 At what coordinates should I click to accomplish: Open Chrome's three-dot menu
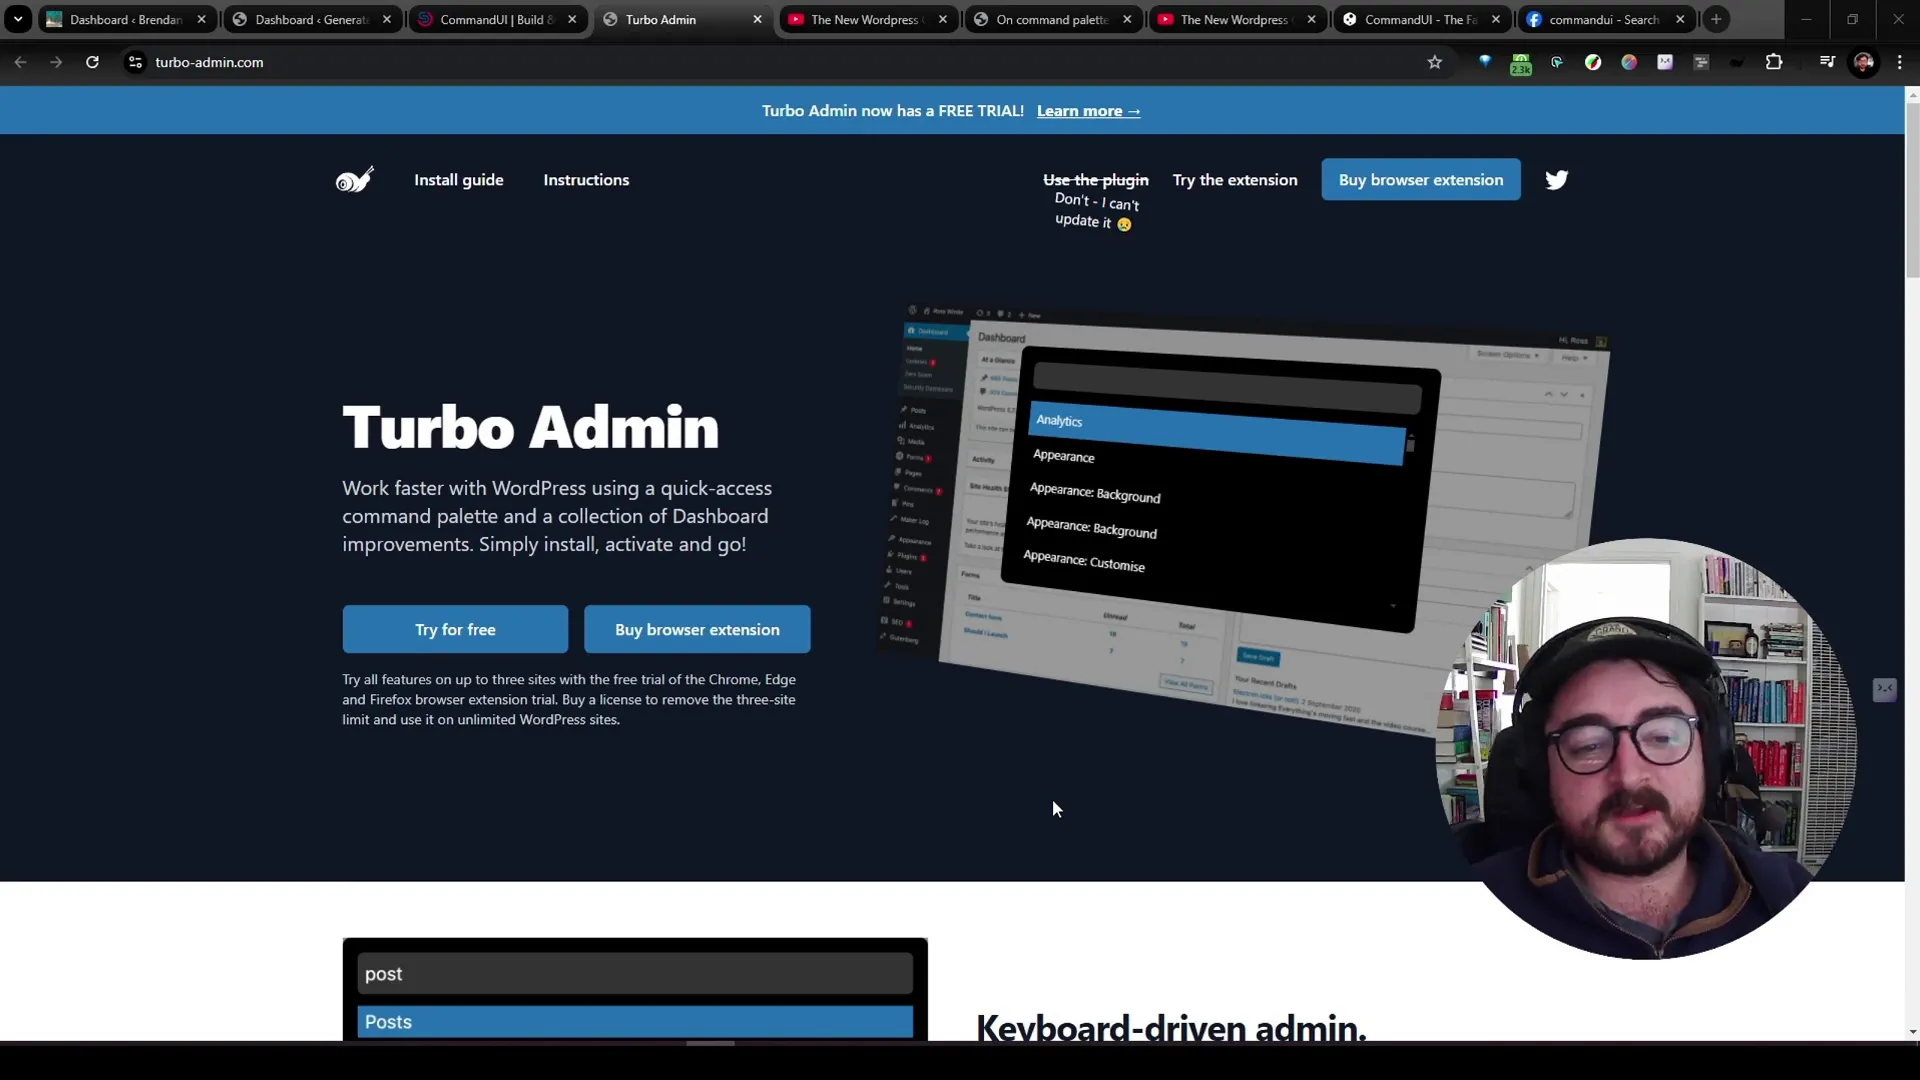(x=1900, y=62)
